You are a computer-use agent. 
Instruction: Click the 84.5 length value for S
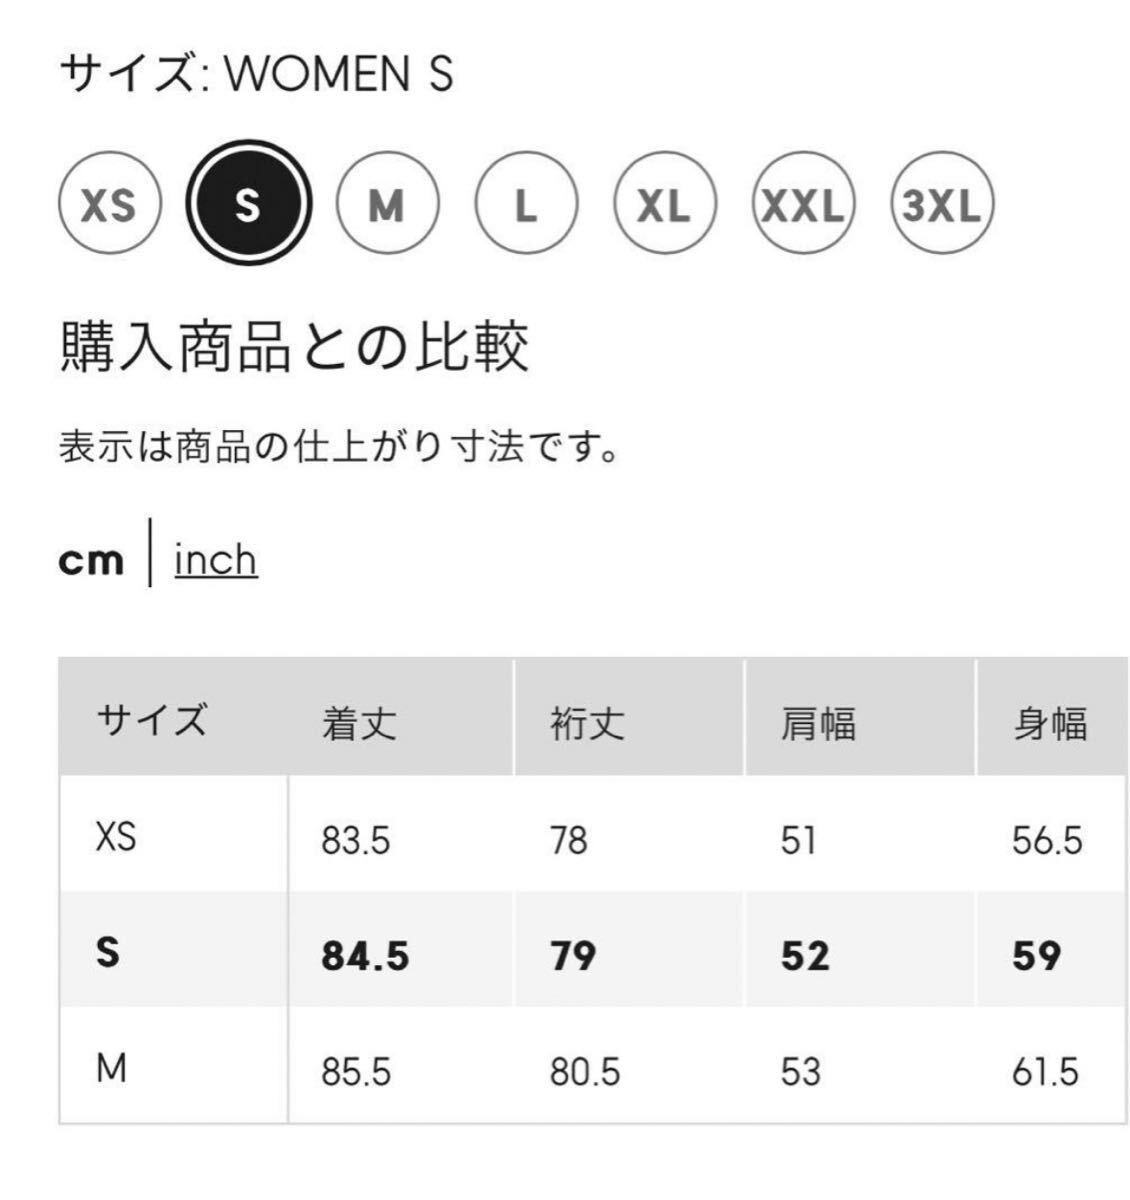pyautogui.click(x=365, y=956)
